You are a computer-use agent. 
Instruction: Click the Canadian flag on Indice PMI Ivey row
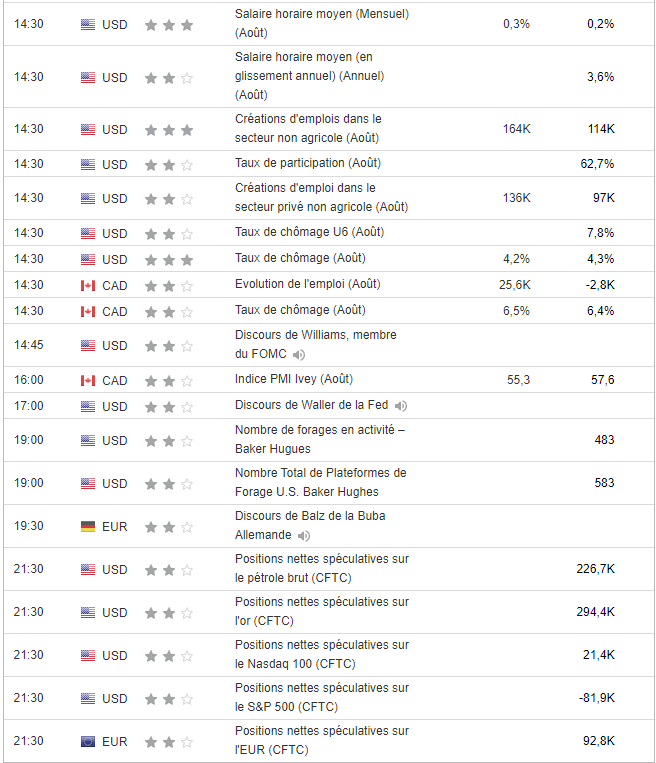[88, 380]
